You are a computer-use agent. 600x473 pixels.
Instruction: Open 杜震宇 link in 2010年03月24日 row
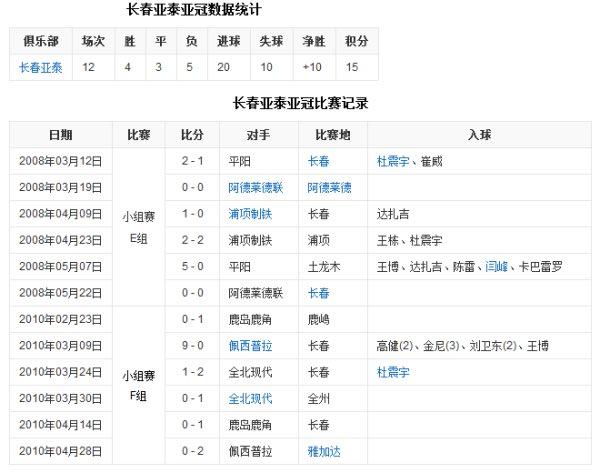click(393, 372)
